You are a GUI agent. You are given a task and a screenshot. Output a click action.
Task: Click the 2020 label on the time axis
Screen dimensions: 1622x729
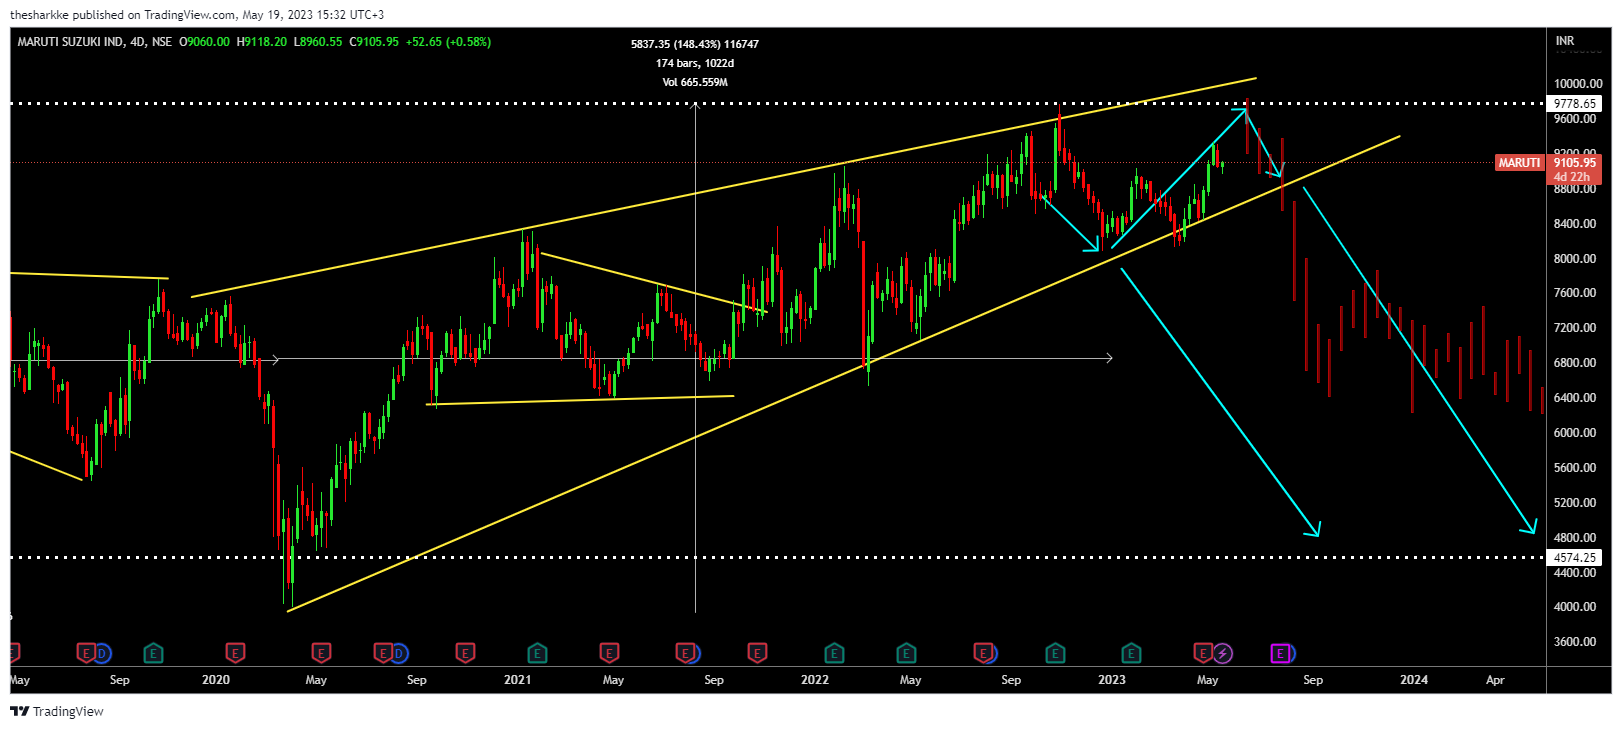[x=216, y=680]
